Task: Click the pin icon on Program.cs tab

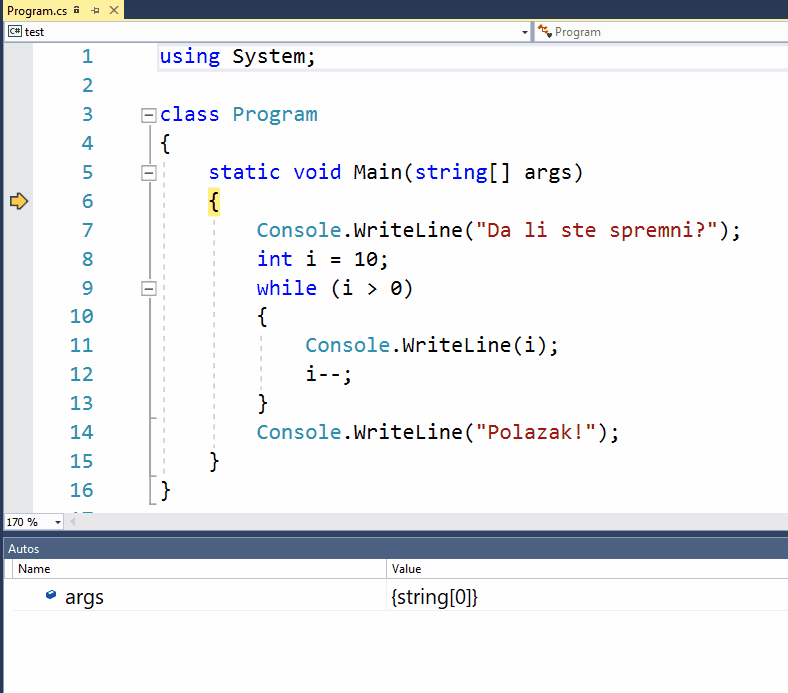Action: click(95, 10)
